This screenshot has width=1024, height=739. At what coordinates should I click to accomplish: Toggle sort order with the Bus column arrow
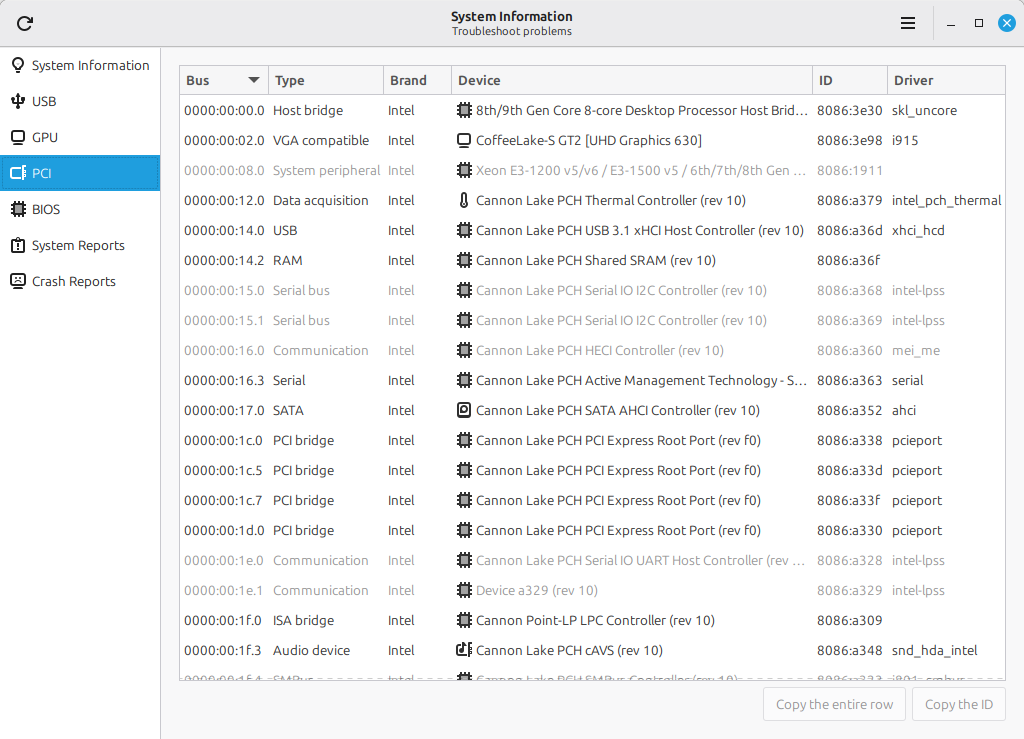(x=254, y=80)
